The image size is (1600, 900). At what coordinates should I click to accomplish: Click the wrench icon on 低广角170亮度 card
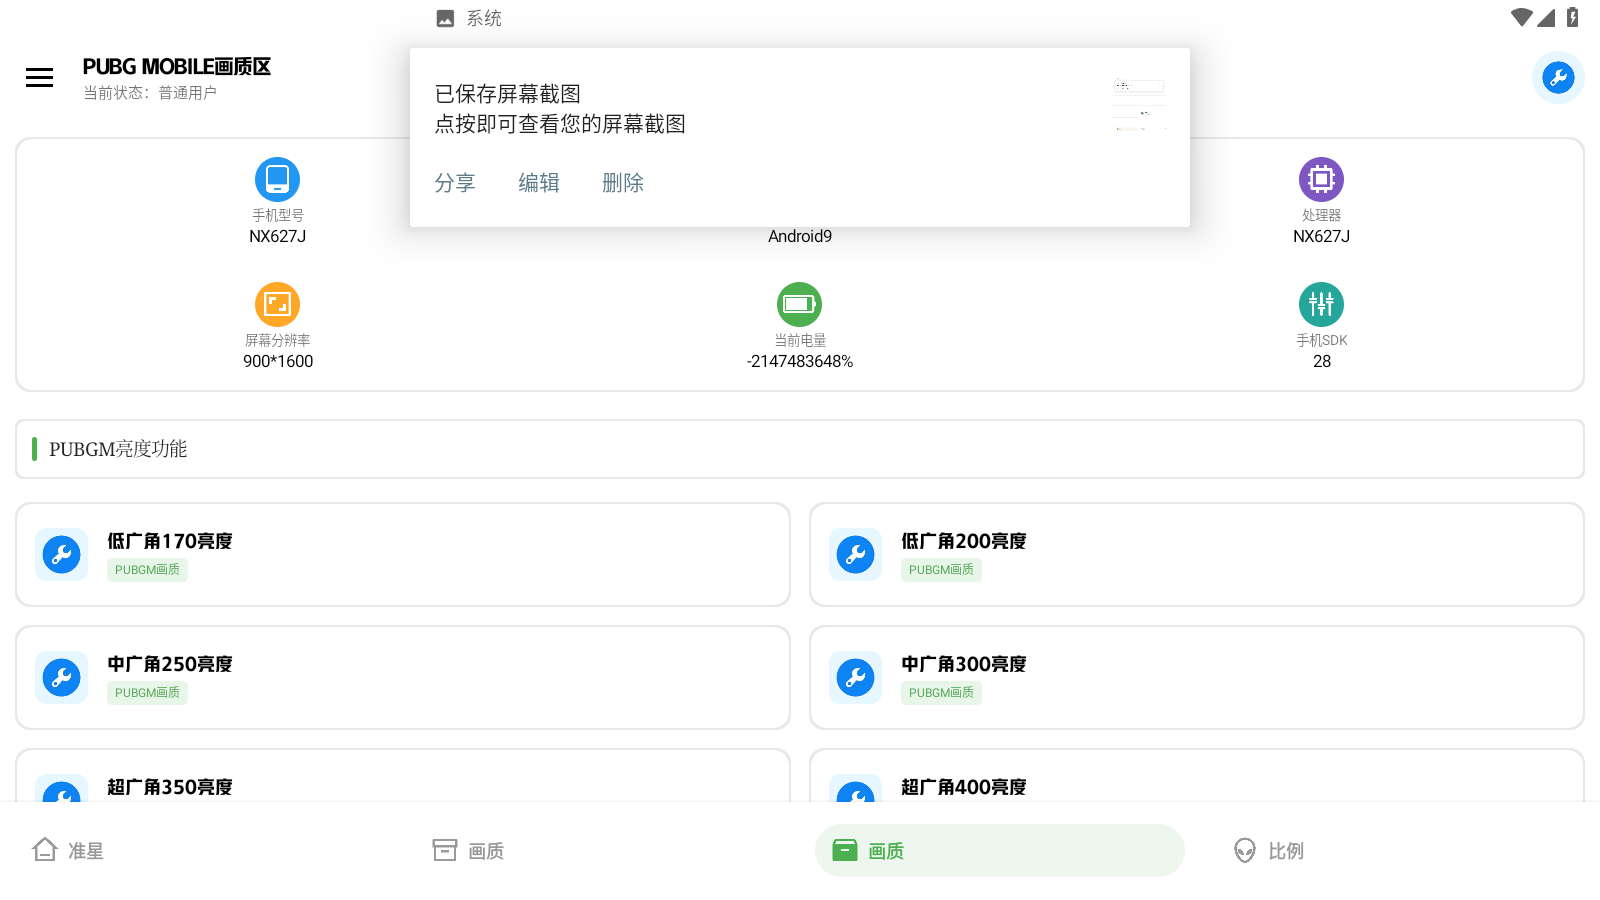61,554
